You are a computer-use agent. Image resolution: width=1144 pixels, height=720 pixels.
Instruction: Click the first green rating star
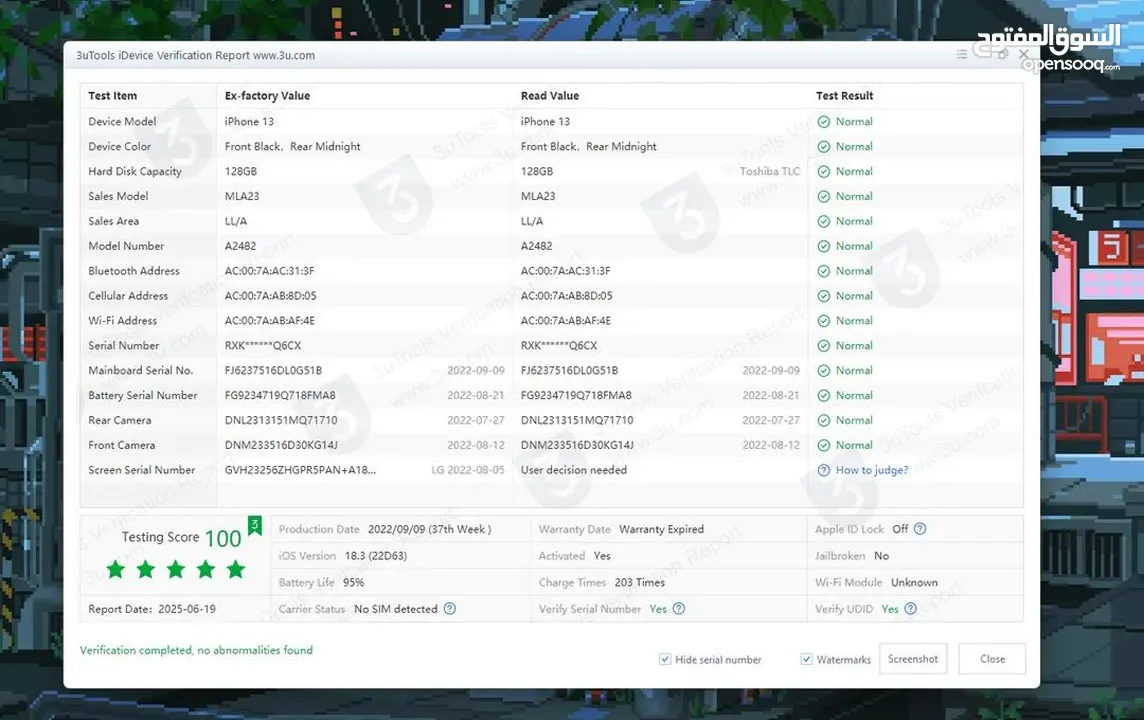click(x=115, y=569)
